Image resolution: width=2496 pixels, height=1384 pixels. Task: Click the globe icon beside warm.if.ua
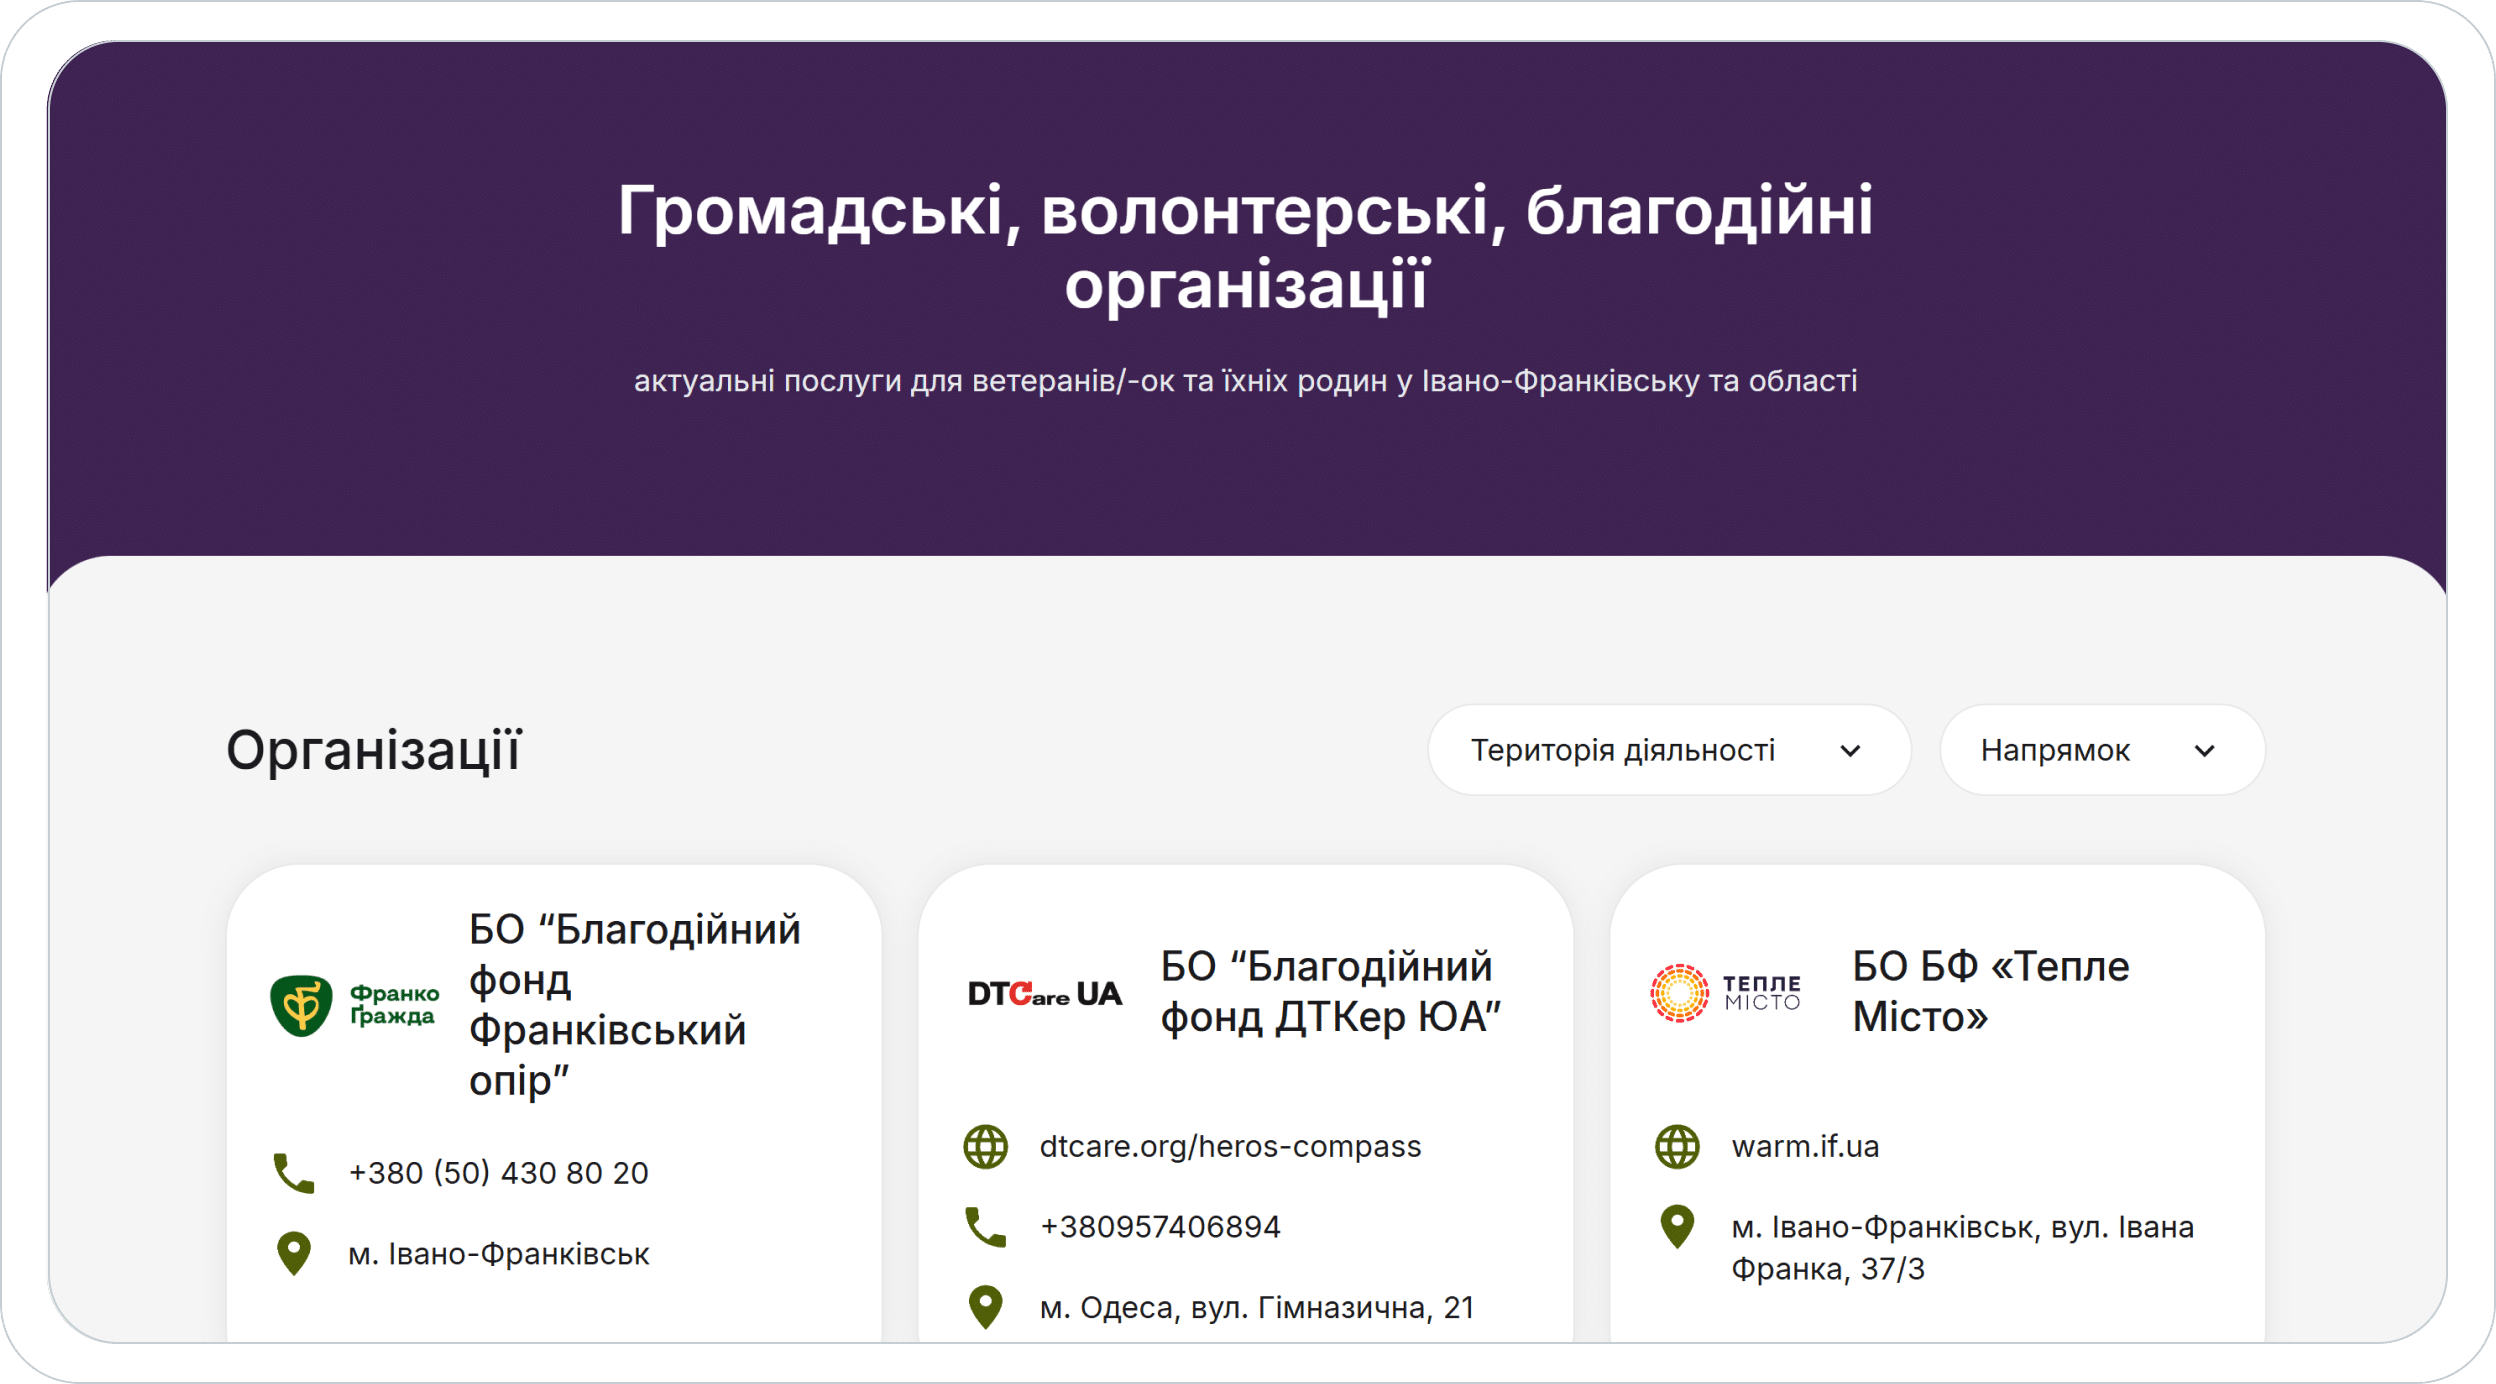coord(1678,1147)
